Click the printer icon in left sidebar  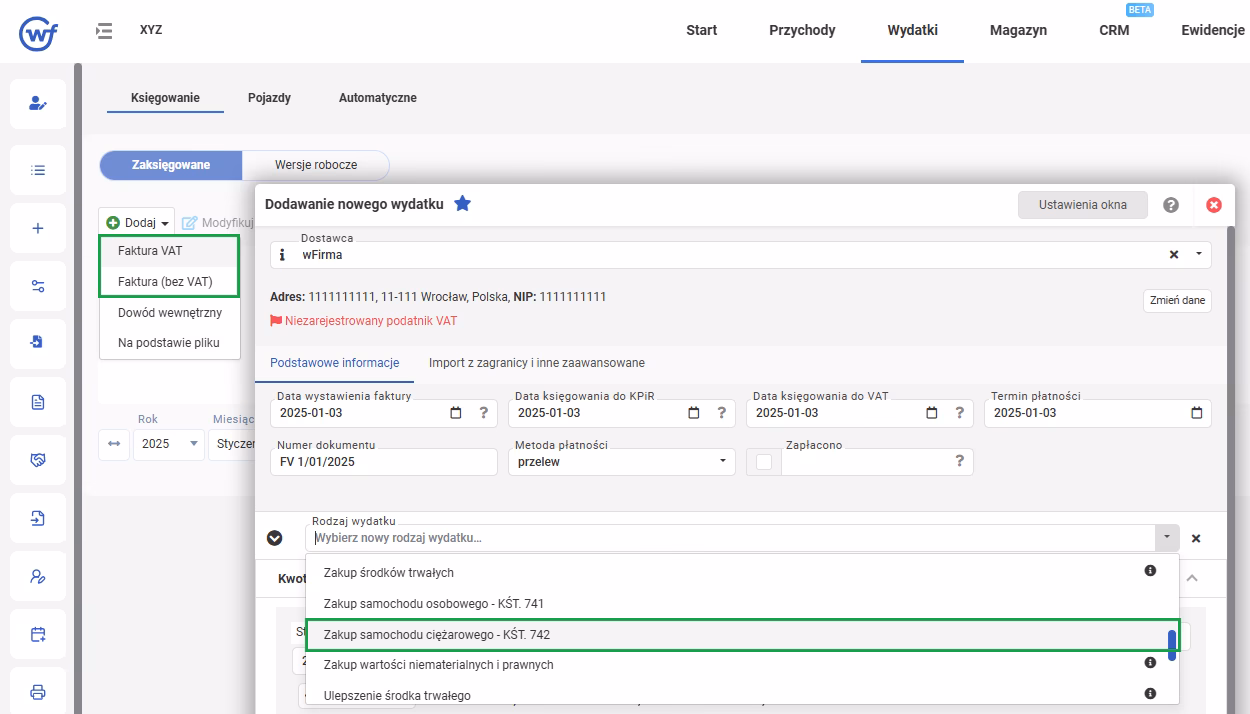(38, 692)
